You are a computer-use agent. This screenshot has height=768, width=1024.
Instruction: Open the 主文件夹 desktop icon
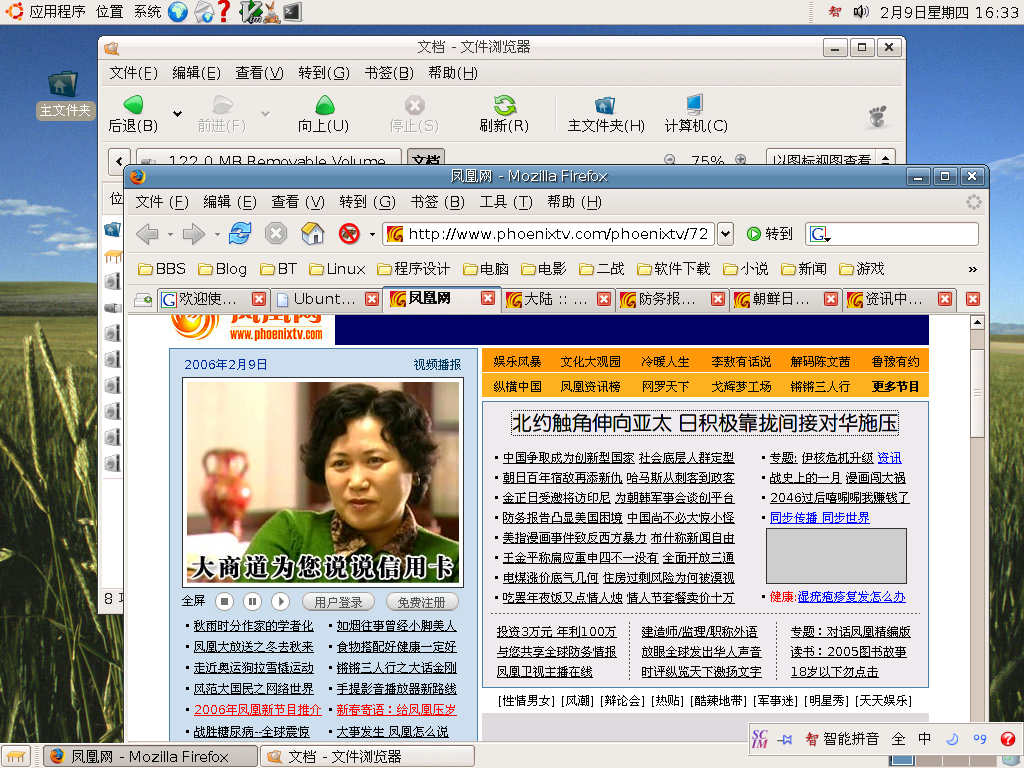tap(63, 95)
